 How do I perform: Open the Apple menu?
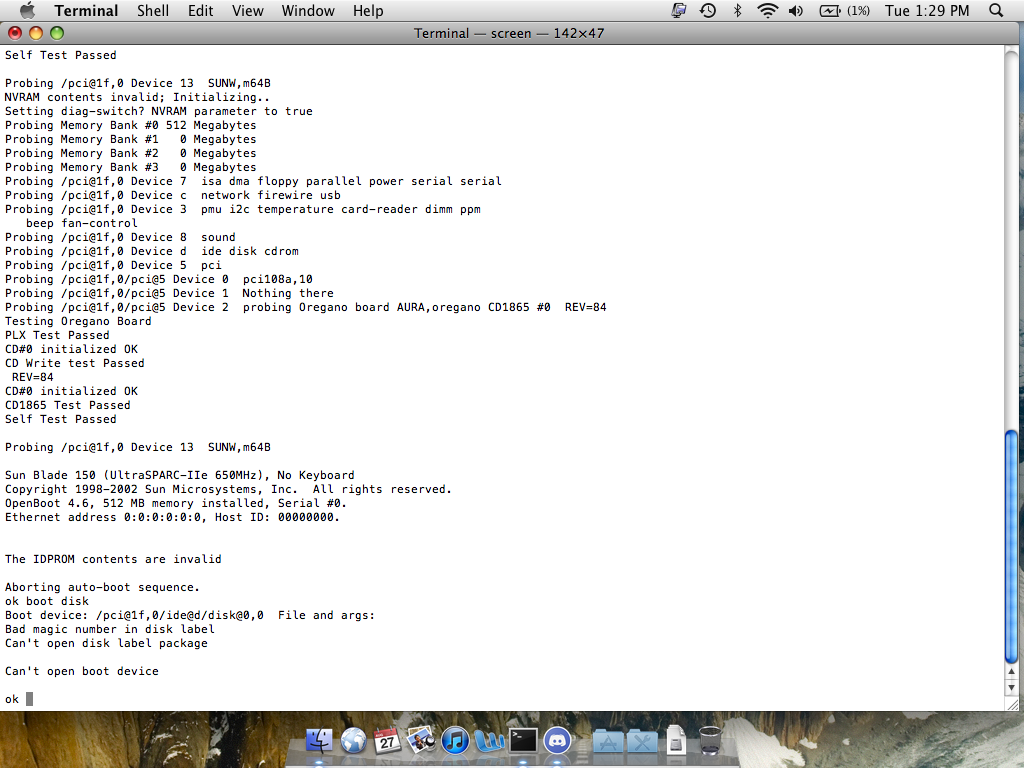[x=27, y=11]
